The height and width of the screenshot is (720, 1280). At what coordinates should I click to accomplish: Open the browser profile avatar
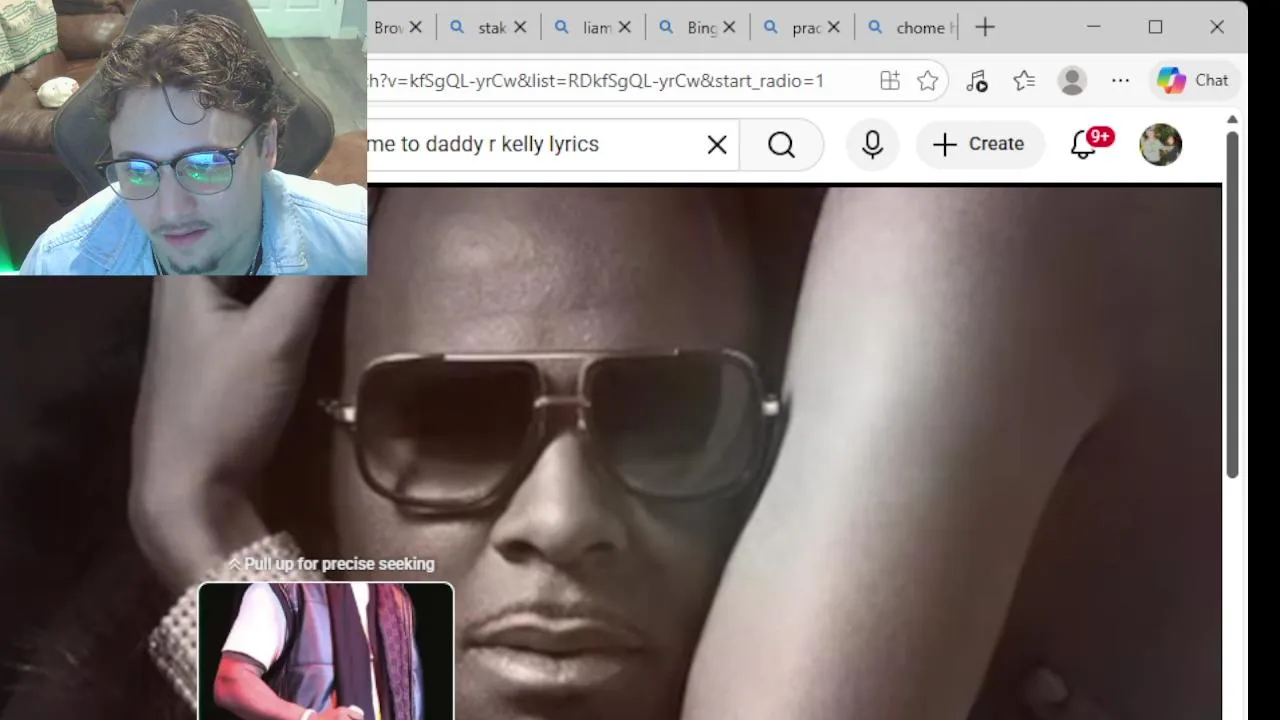[x=1072, y=81]
